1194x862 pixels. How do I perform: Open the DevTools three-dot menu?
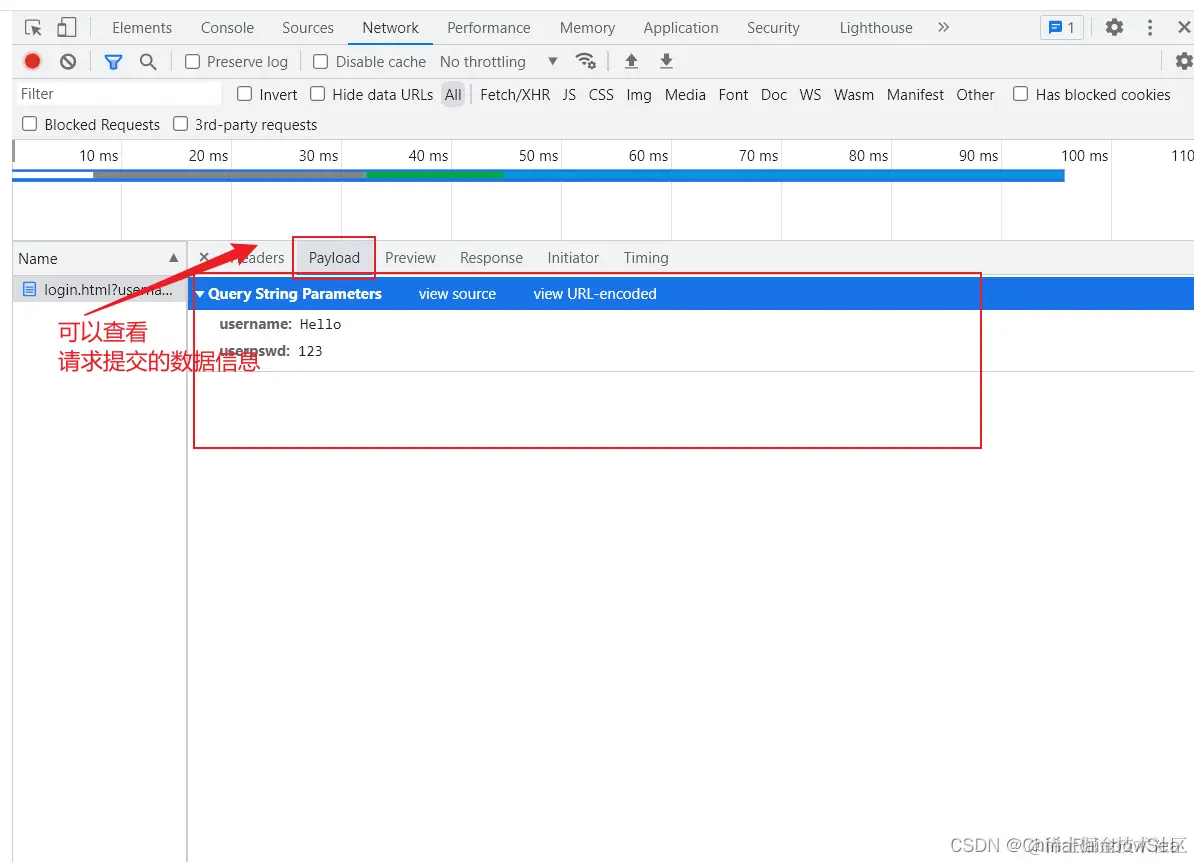pyautogui.click(x=1149, y=27)
